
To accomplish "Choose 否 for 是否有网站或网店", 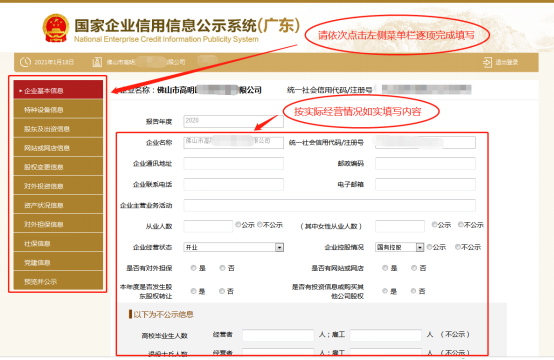I will coord(414,268).
